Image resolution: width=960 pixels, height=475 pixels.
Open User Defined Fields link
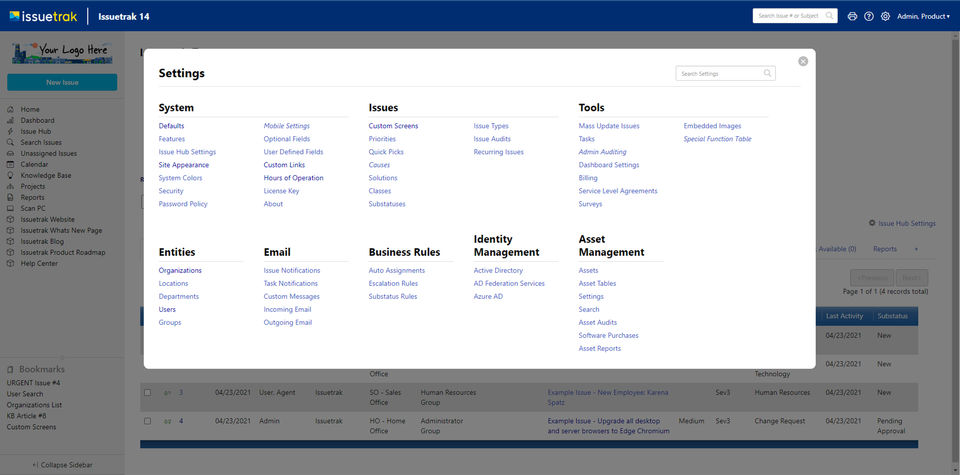(x=293, y=152)
